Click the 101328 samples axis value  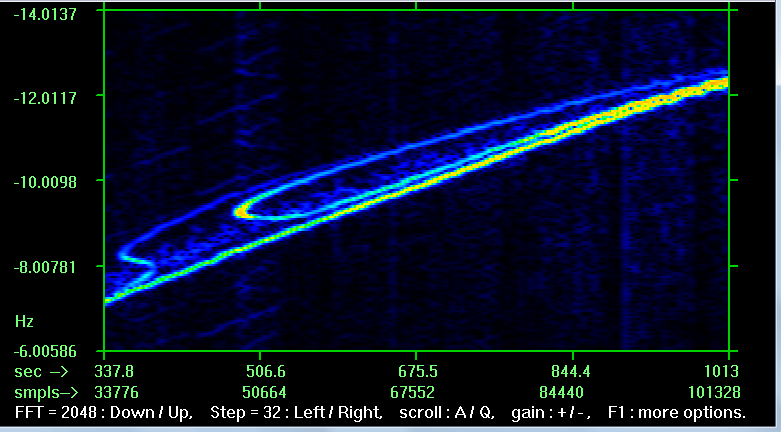714,393
